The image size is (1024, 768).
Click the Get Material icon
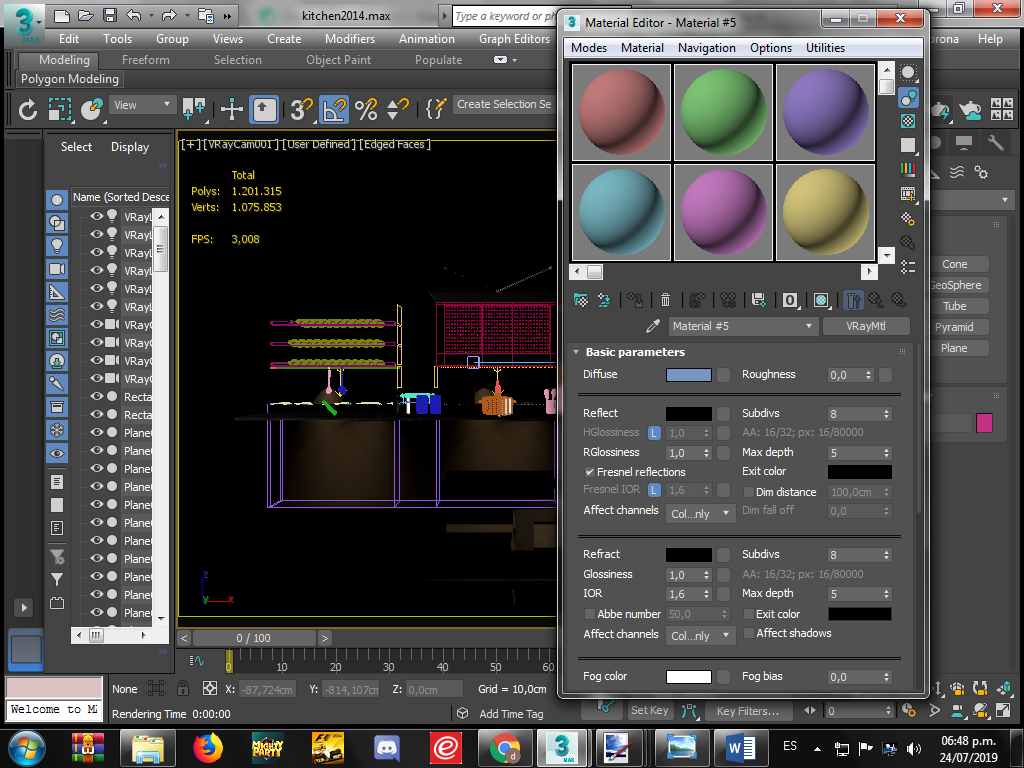(580, 299)
